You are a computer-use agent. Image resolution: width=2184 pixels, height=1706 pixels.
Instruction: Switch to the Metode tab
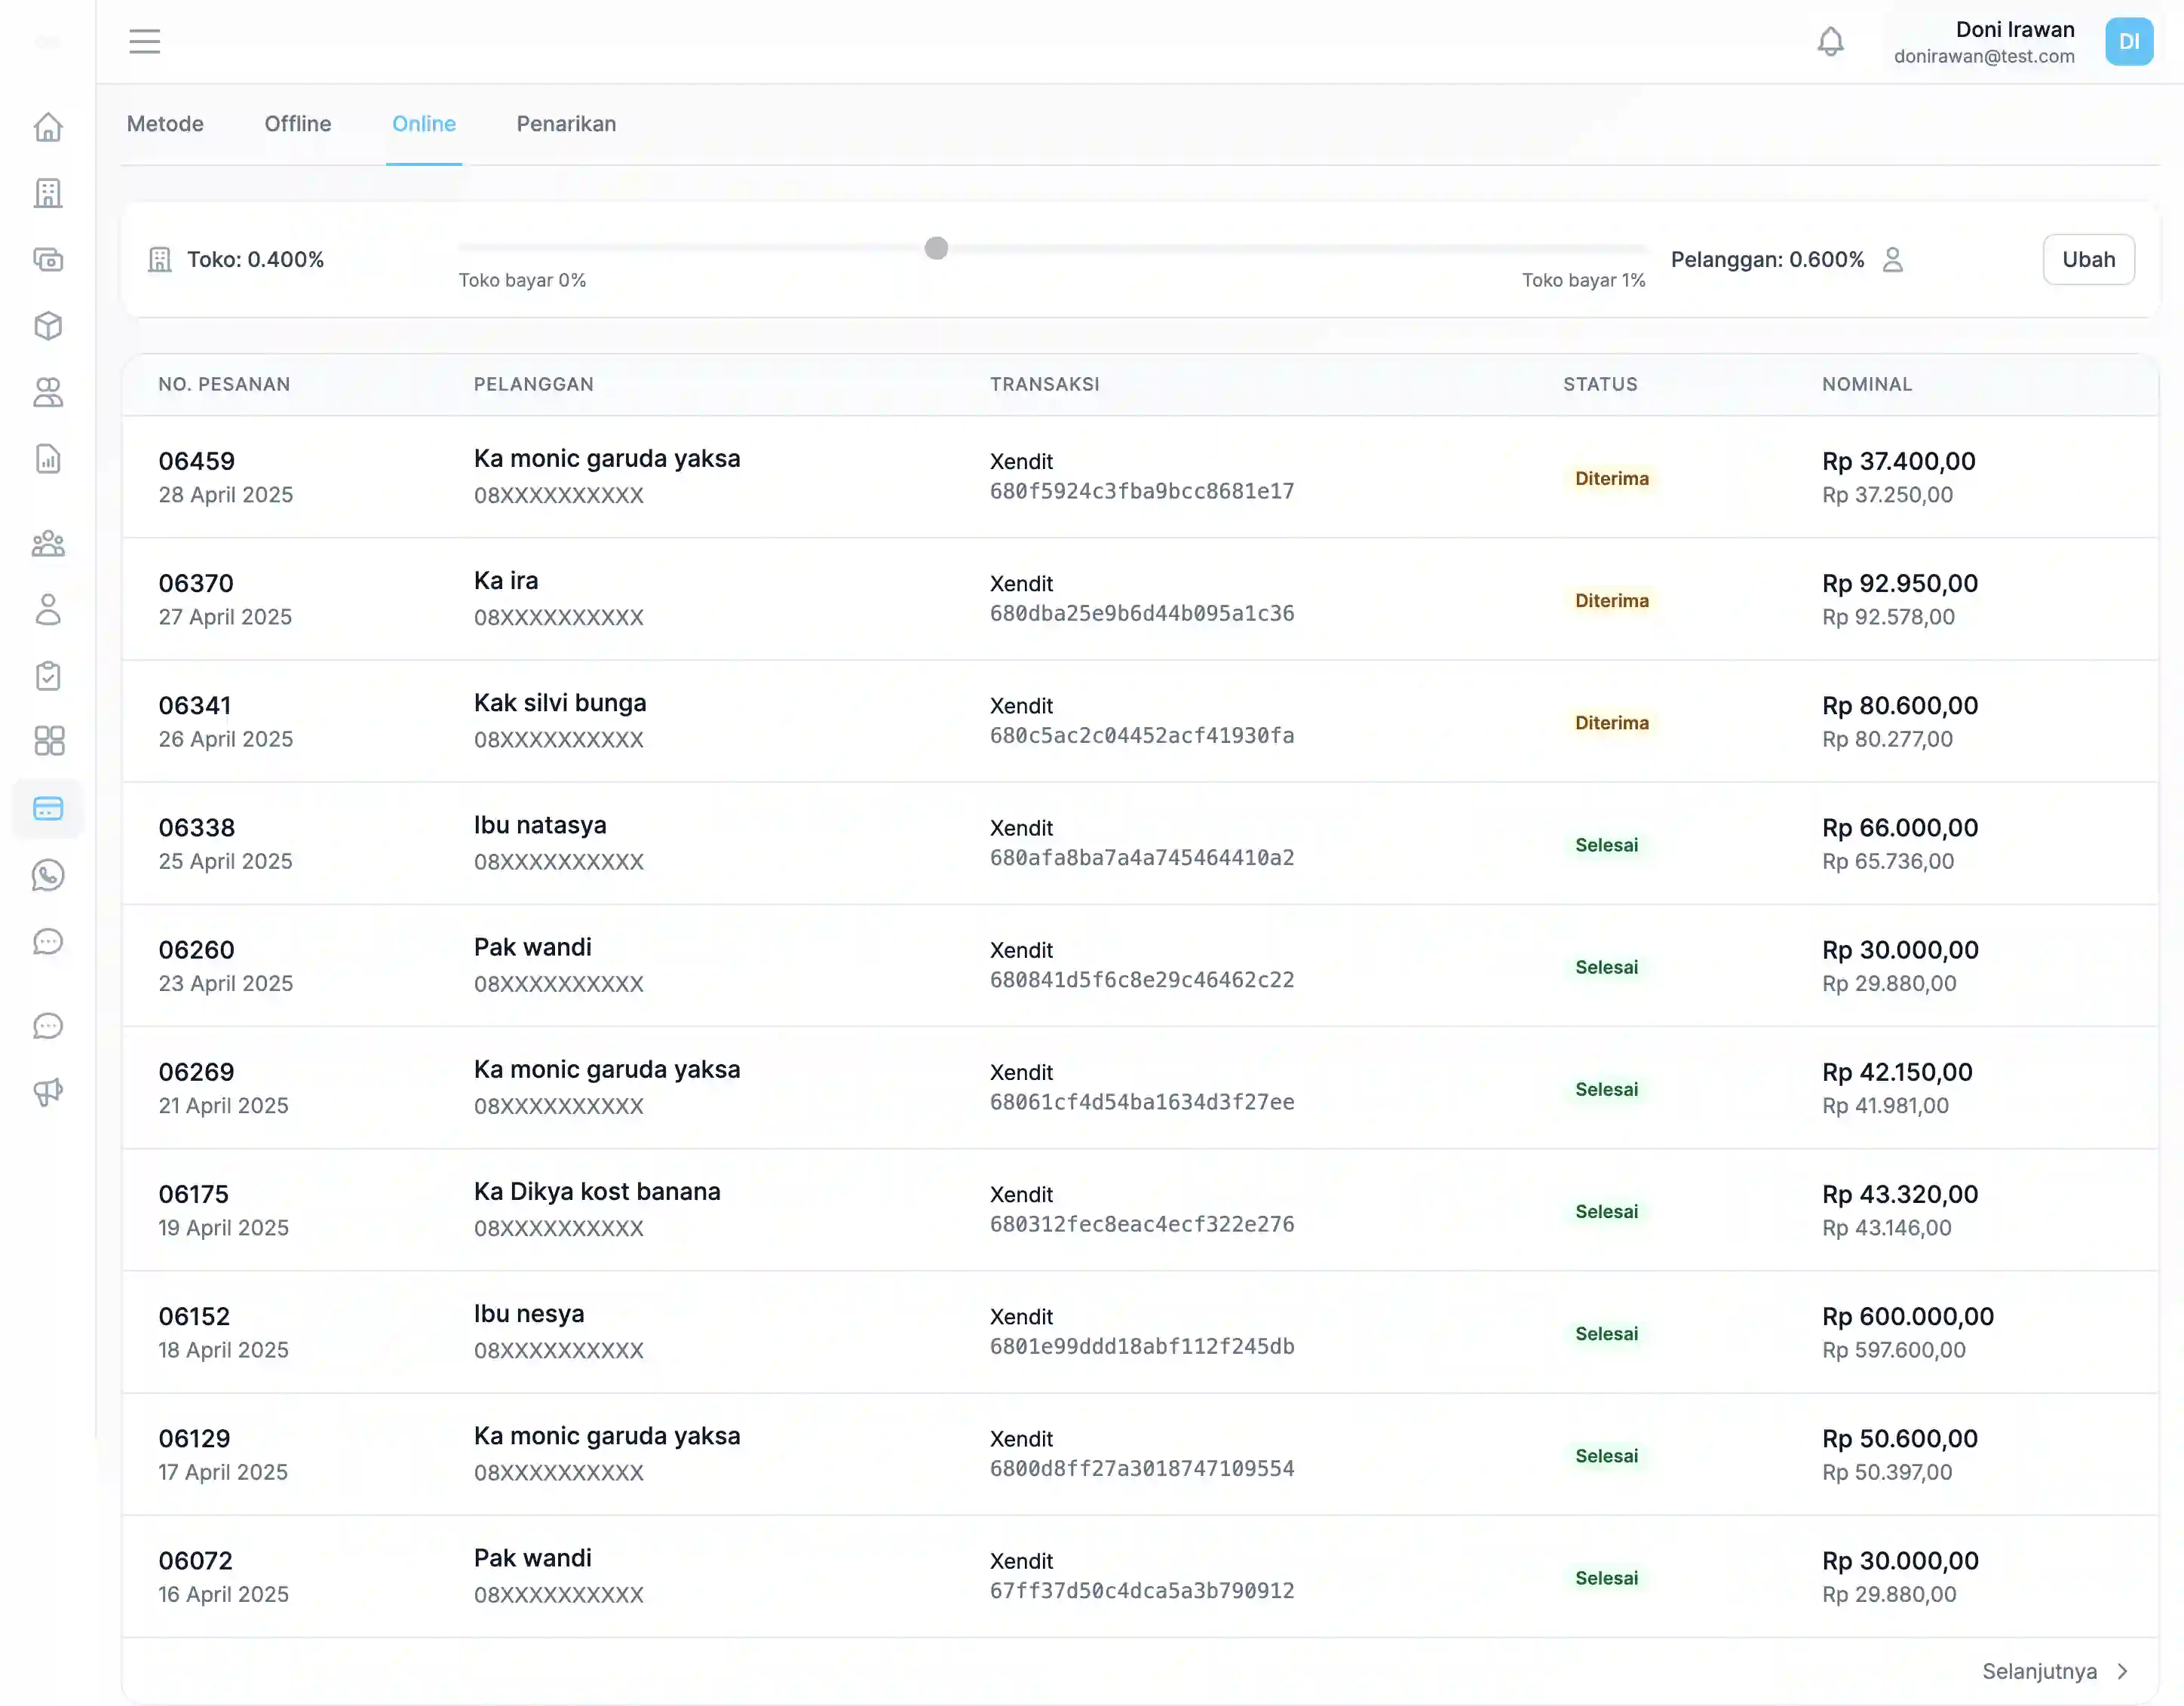click(x=165, y=124)
